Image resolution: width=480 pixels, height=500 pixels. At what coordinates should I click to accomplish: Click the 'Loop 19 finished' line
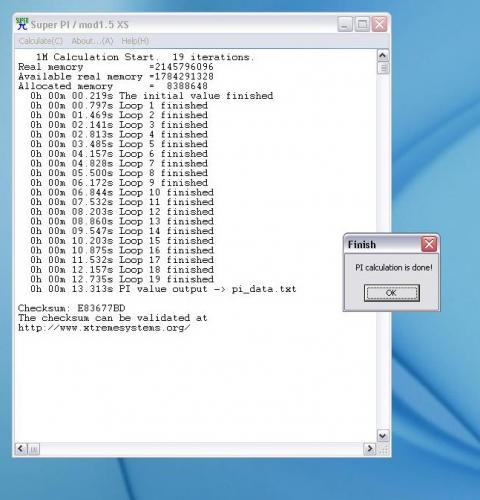122,279
